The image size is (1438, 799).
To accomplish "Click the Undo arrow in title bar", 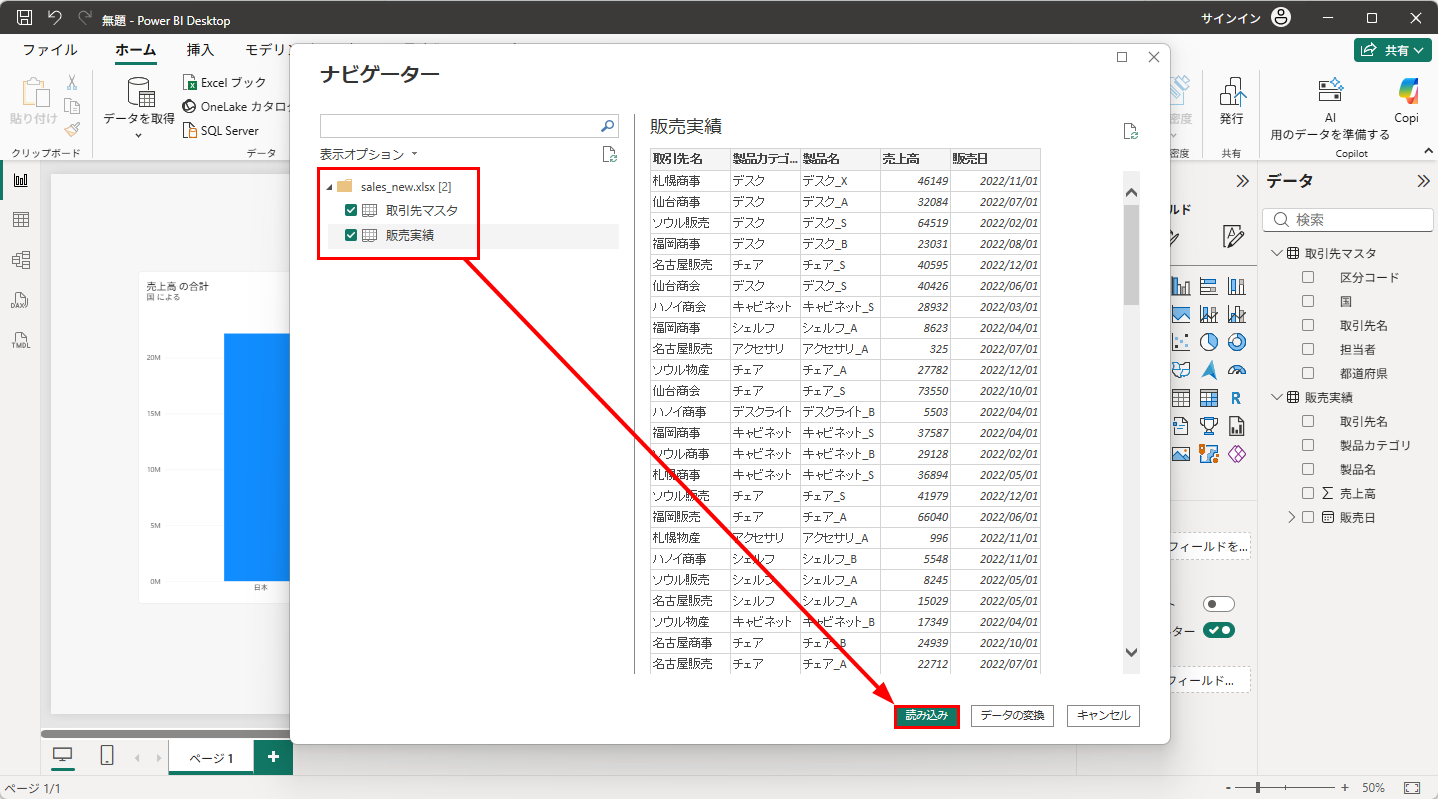I will tap(55, 18).
